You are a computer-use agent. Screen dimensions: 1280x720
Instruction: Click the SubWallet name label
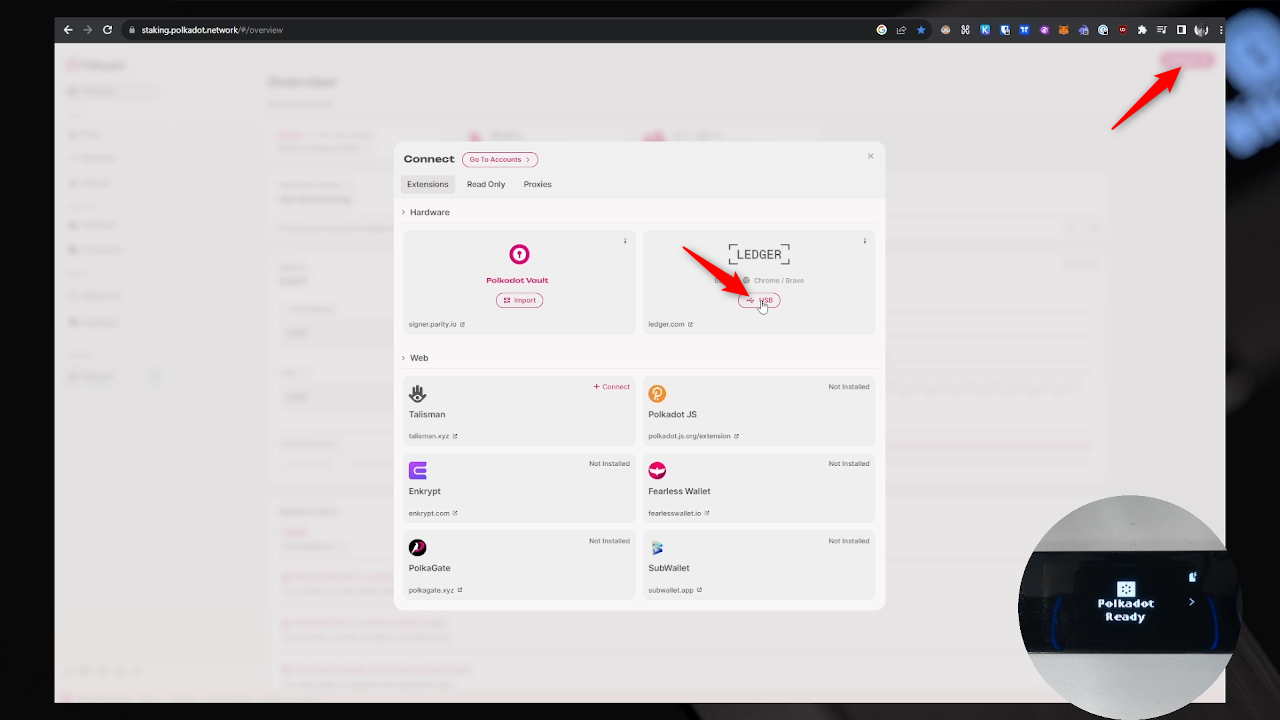669,568
